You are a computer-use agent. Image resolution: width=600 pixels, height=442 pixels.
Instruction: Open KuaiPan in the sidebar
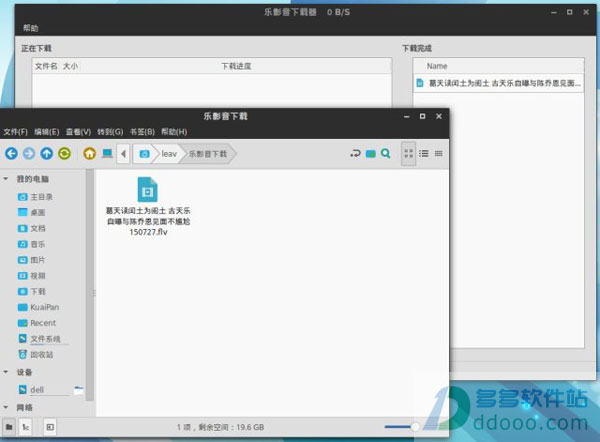point(39,307)
